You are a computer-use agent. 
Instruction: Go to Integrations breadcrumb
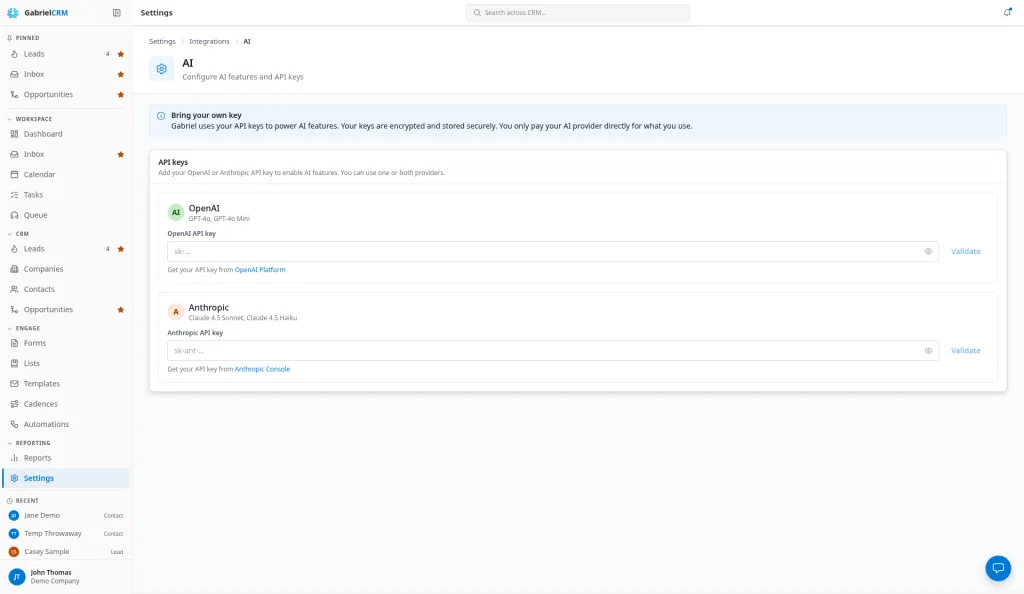pyautogui.click(x=209, y=41)
